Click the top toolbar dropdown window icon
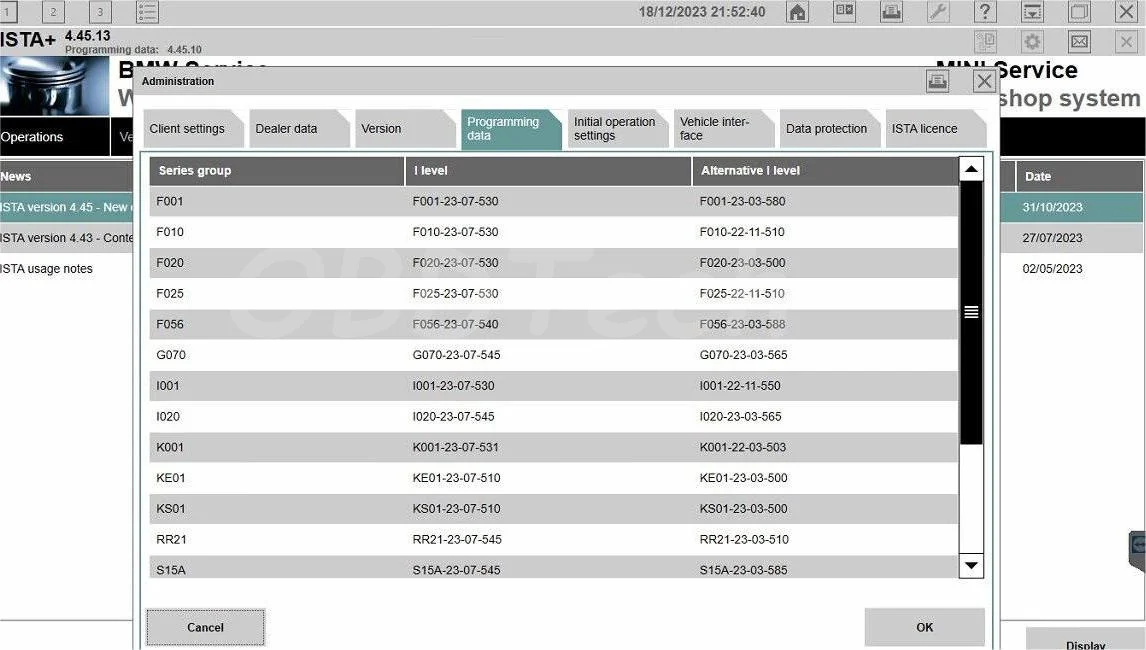 pyautogui.click(x=1032, y=12)
